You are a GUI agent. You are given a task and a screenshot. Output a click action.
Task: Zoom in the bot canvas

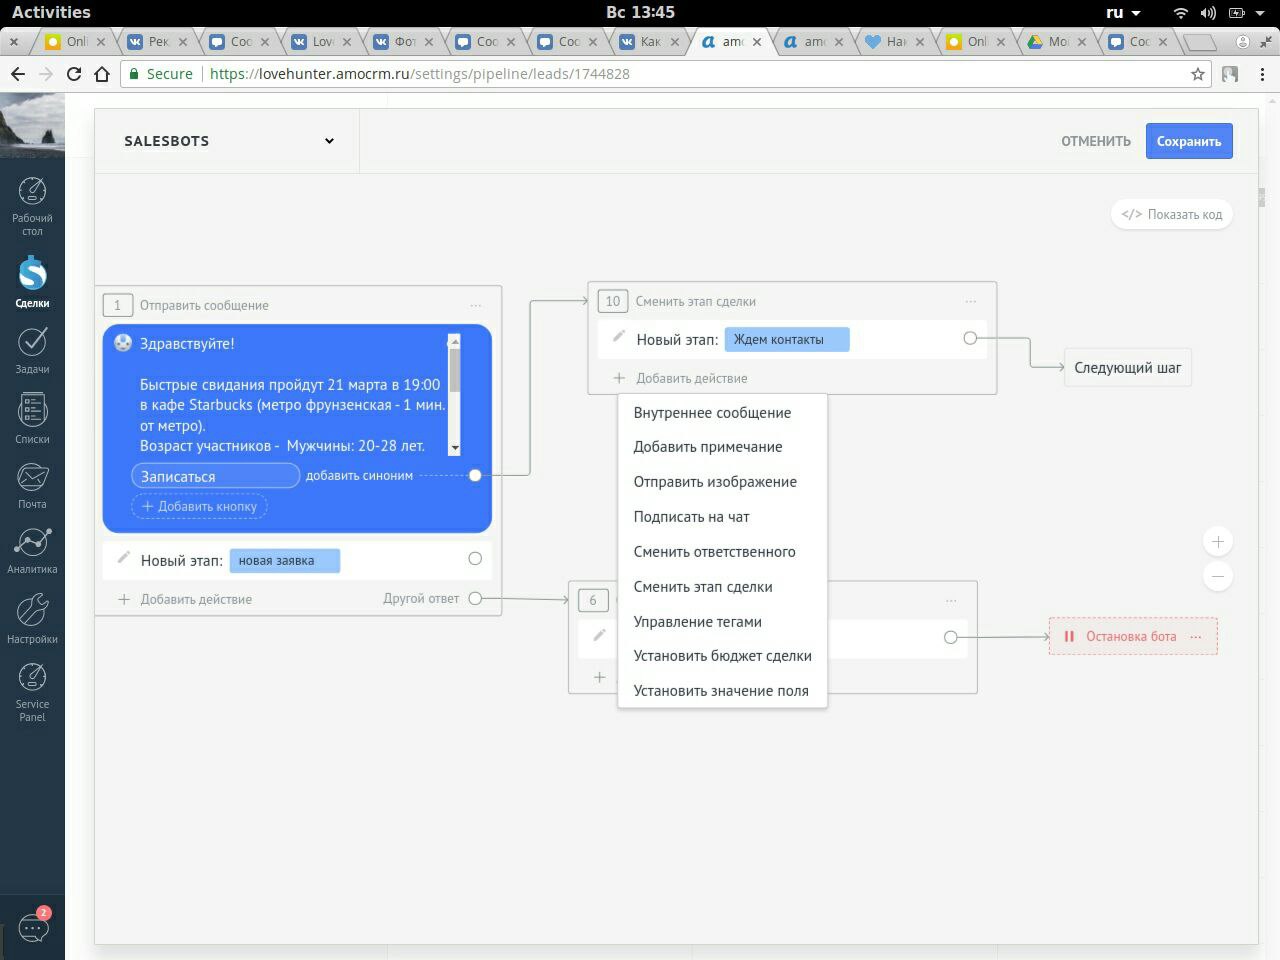pos(1218,542)
